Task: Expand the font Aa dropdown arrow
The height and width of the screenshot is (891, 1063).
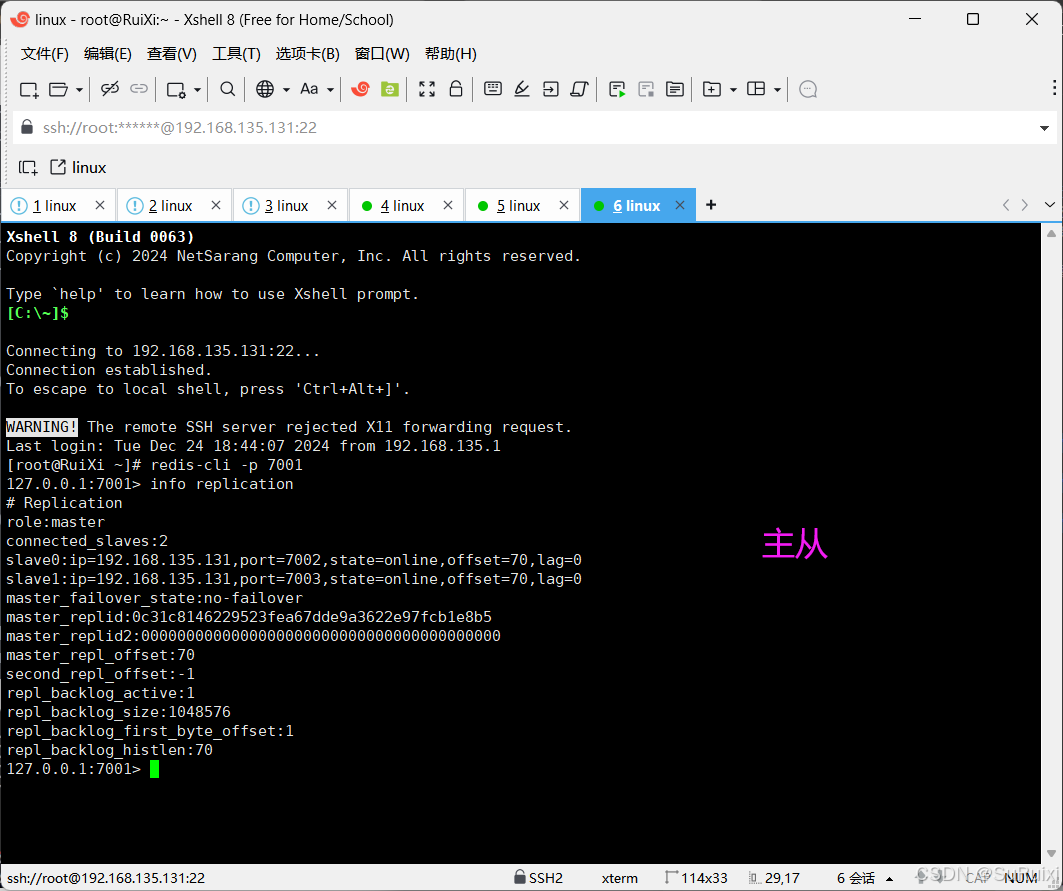Action: coord(330,90)
